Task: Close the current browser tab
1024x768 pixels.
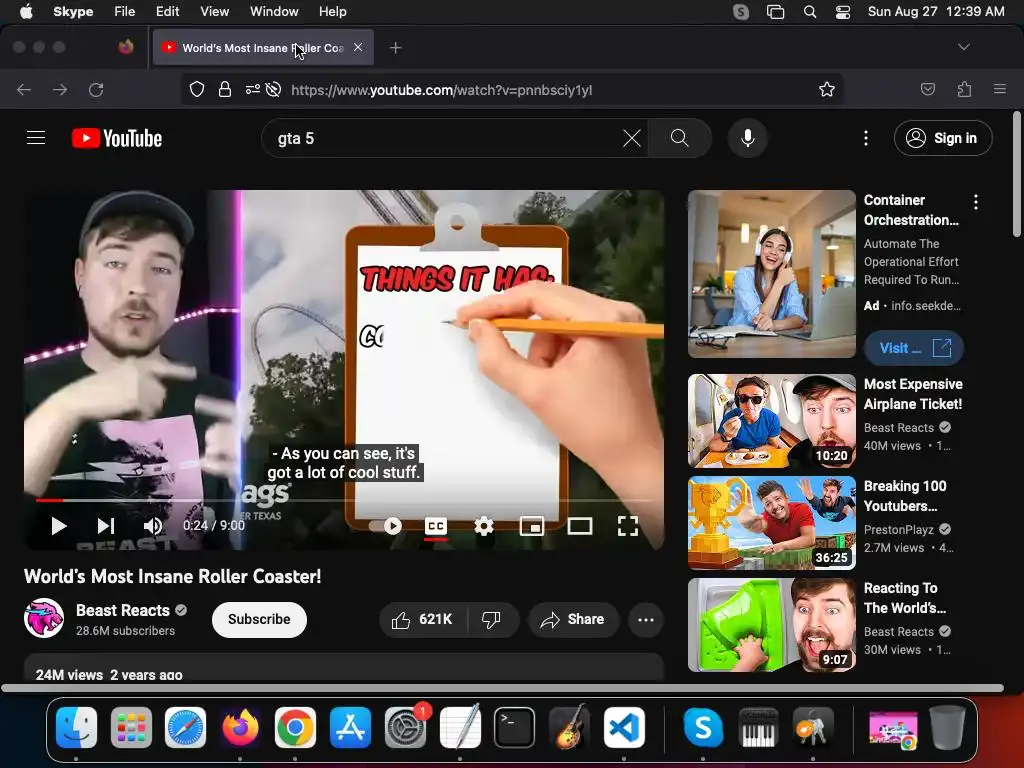Action: click(358, 47)
